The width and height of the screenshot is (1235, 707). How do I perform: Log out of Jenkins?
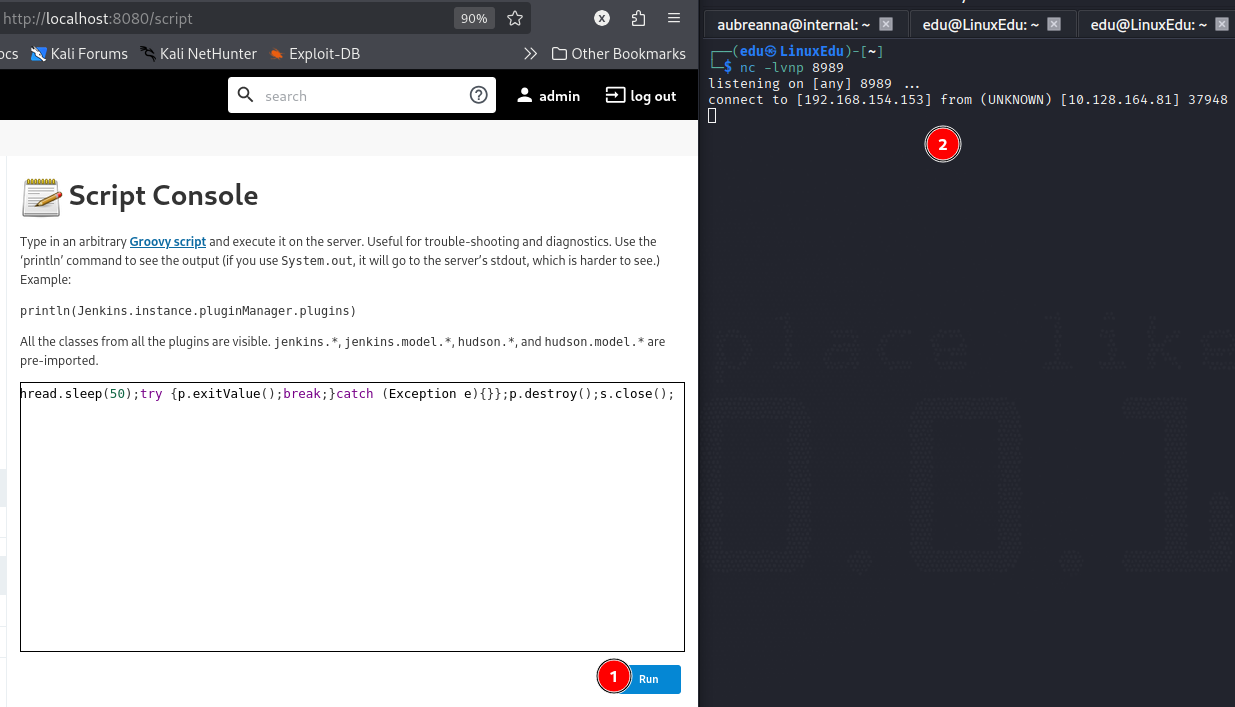point(641,96)
